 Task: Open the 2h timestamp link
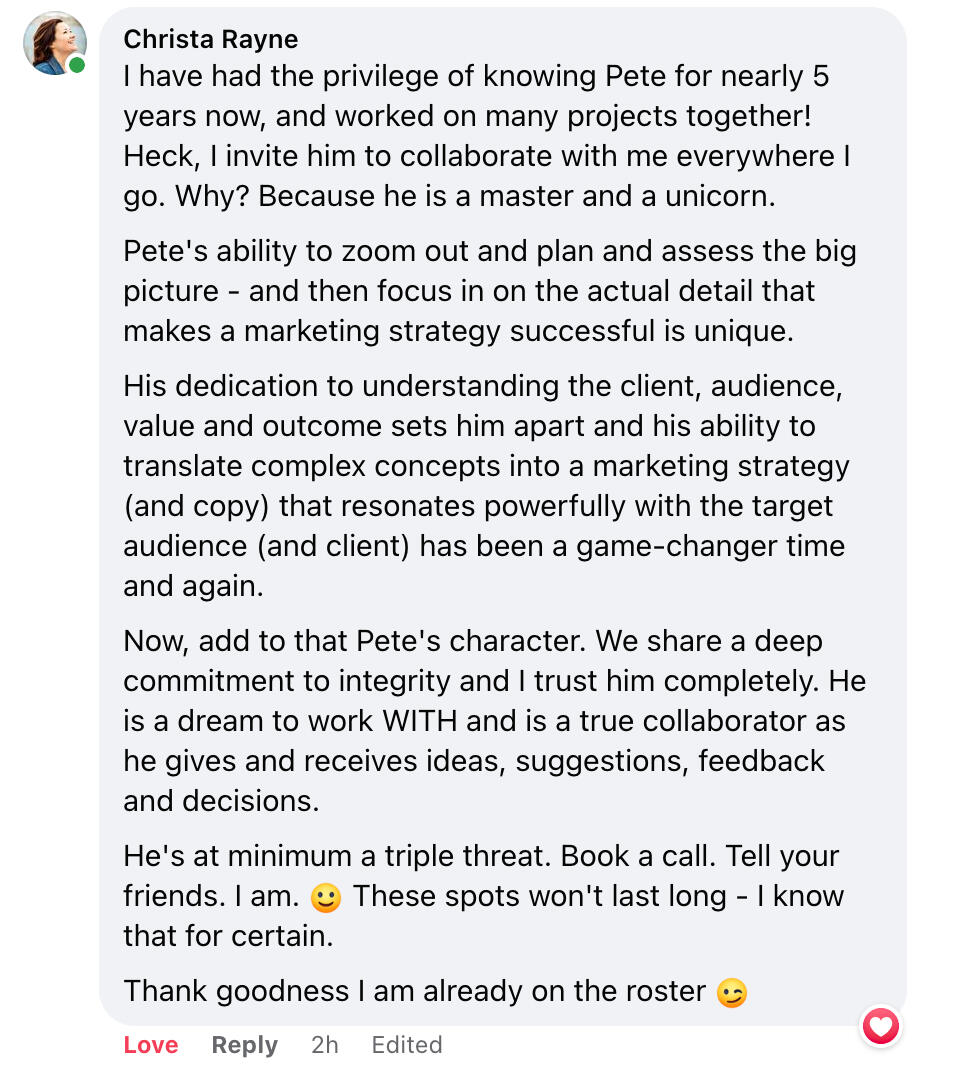click(x=324, y=1045)
